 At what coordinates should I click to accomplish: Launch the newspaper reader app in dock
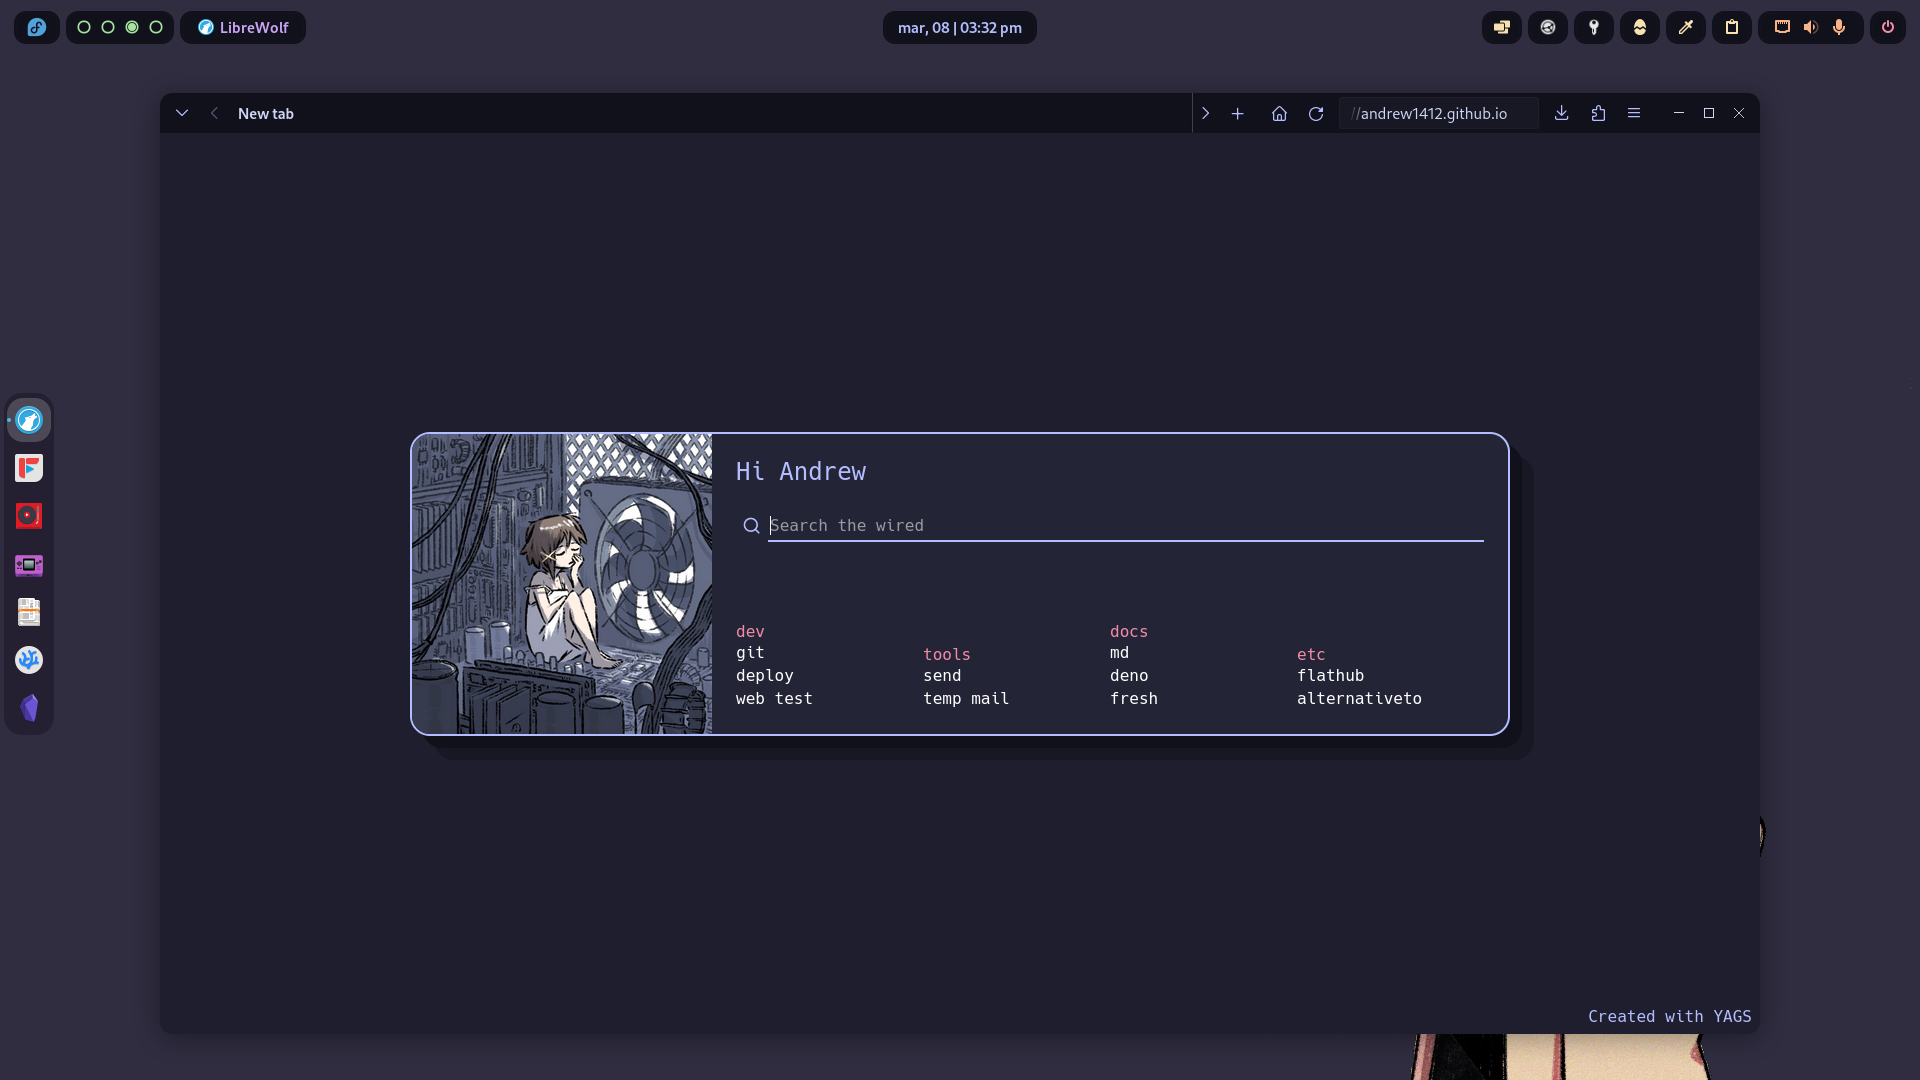coord(29,612)
